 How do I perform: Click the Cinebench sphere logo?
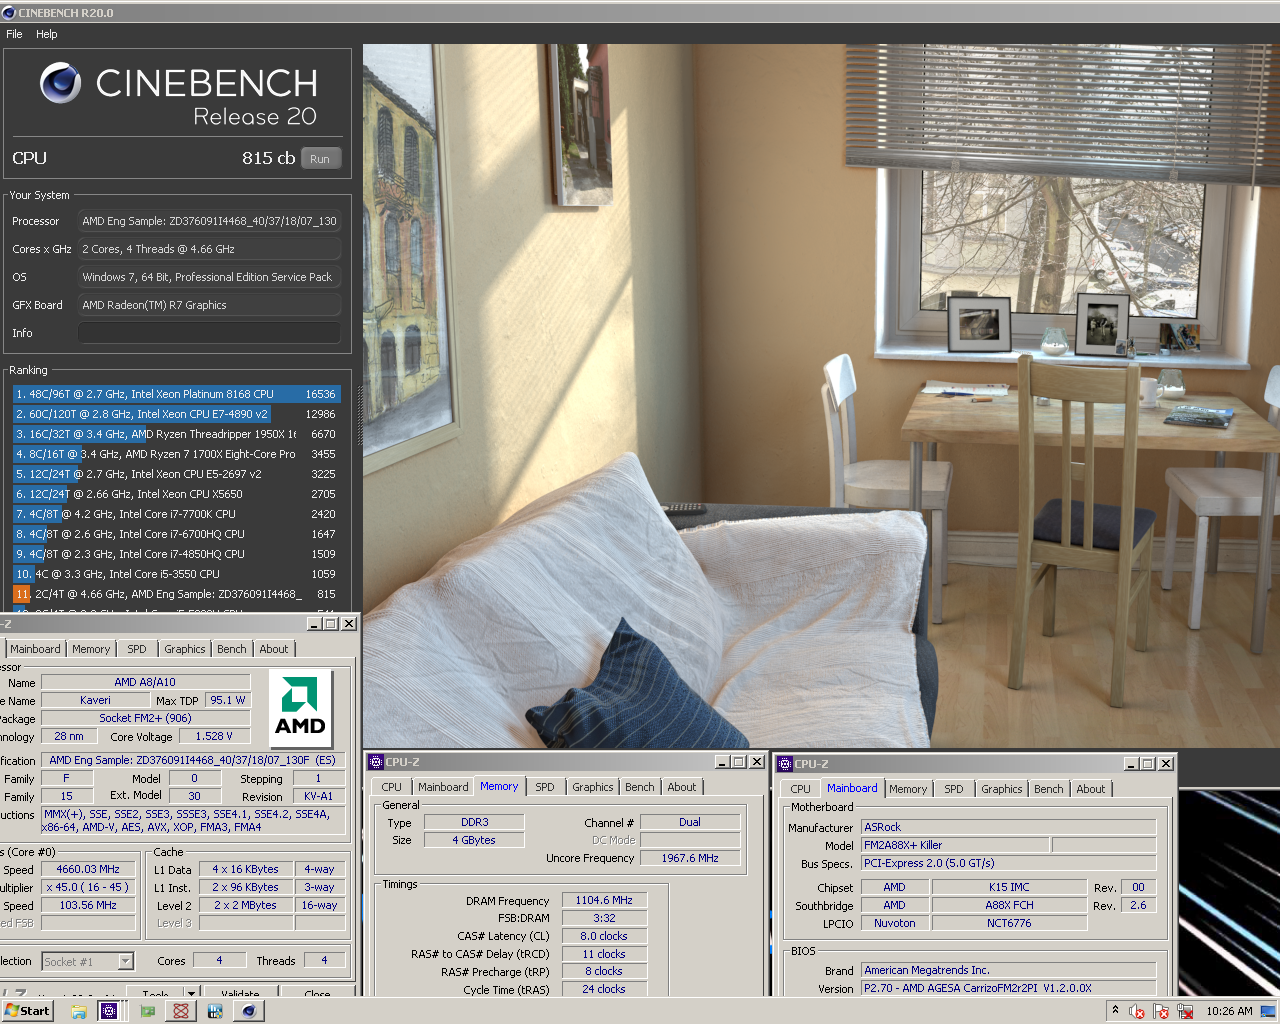click(60, 83)
